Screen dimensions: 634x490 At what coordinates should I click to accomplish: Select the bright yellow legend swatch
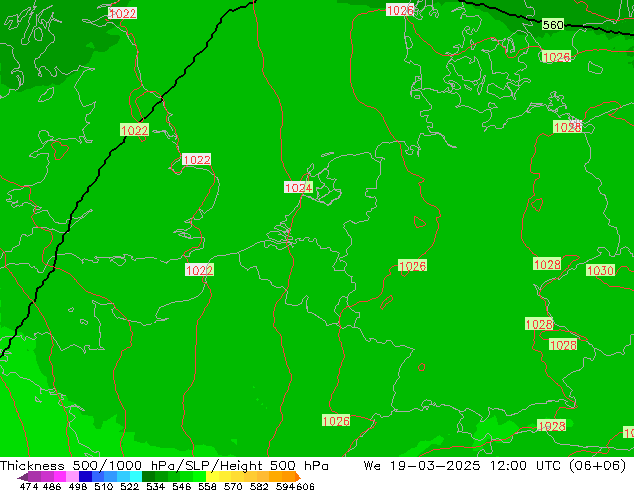click(212, 476)
